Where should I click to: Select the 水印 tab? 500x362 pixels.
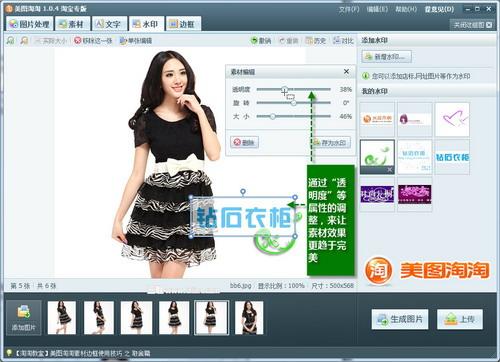pyautogui.click(x=146, y=24)
